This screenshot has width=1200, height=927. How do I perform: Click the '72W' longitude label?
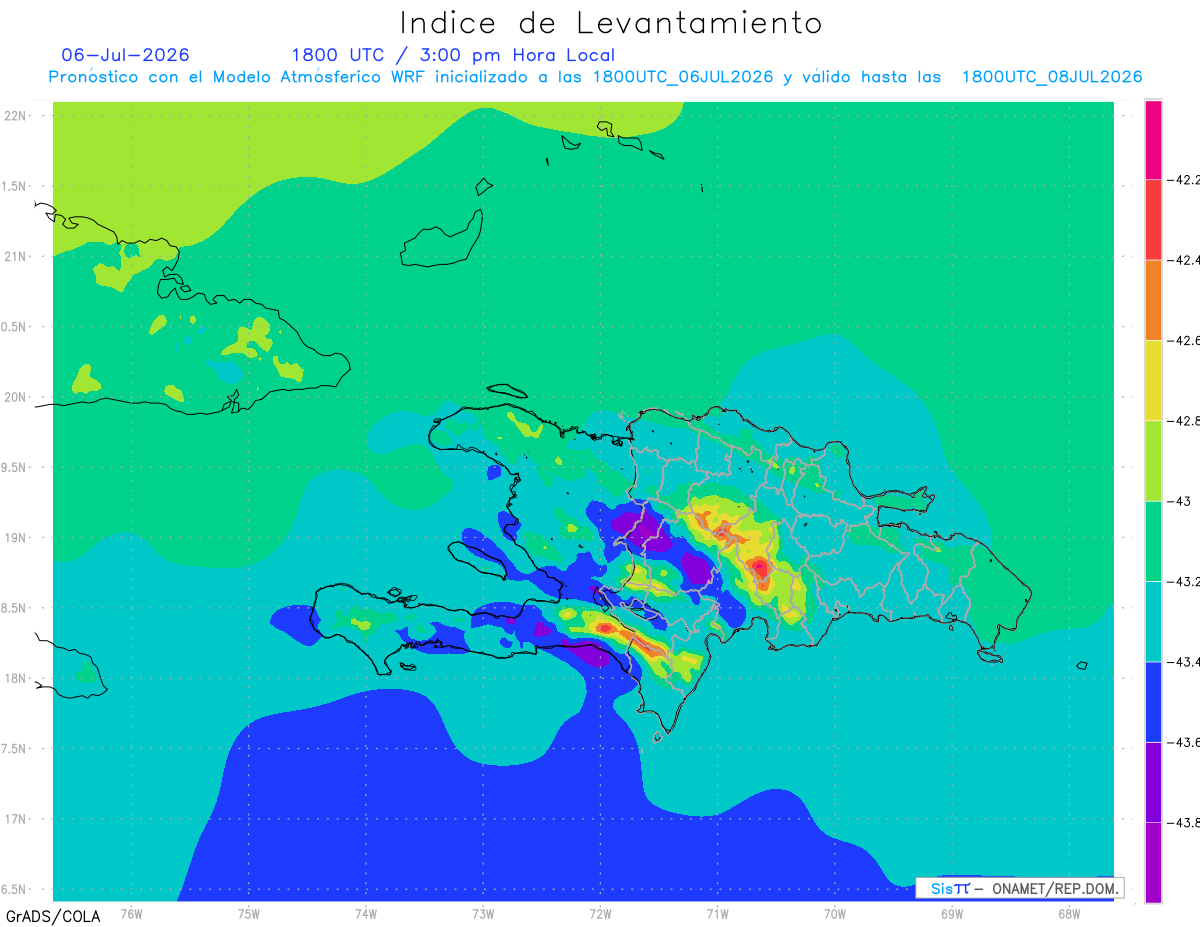pos(600,914)
